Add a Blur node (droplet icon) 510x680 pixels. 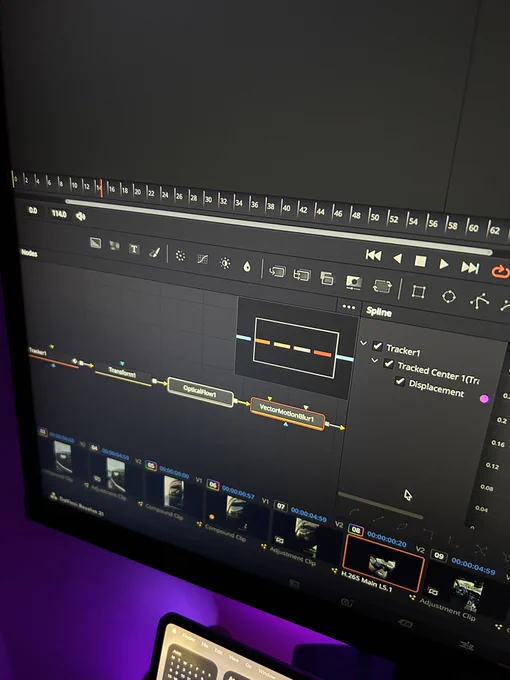(247, 267)
